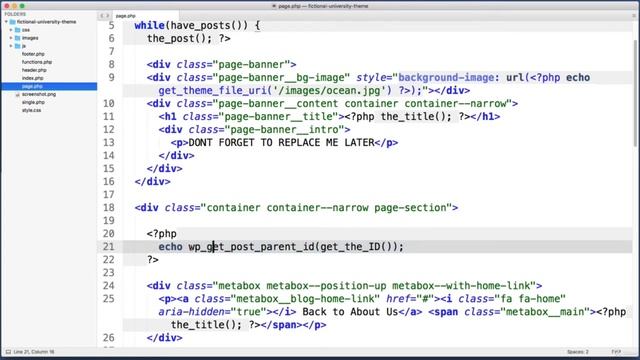Open the tab list dropdown at far right

pyautogui.click(x=634, y=16)
